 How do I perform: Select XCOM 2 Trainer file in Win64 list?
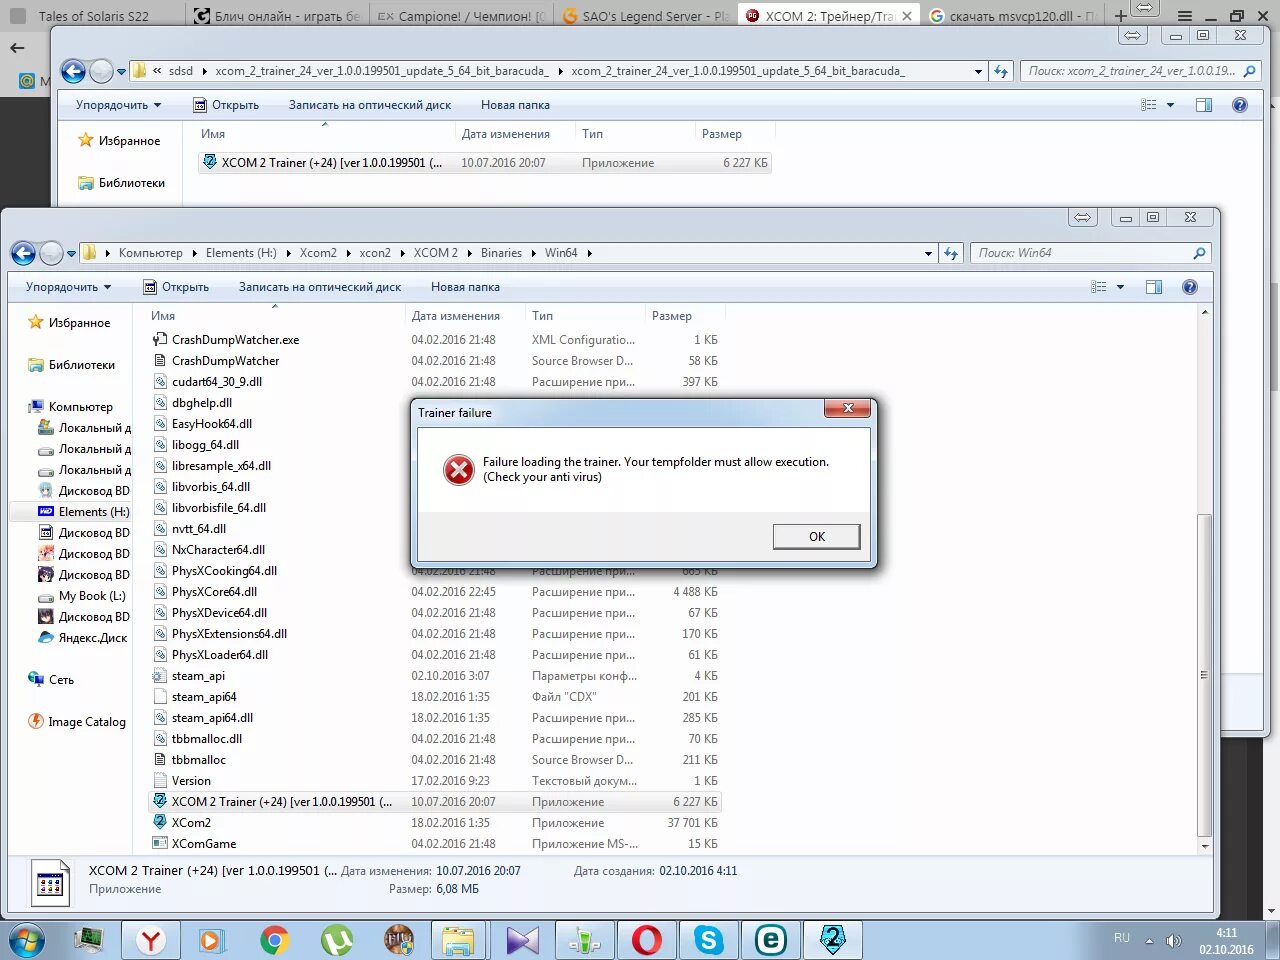pyautogui.click(x=434, y=802)
